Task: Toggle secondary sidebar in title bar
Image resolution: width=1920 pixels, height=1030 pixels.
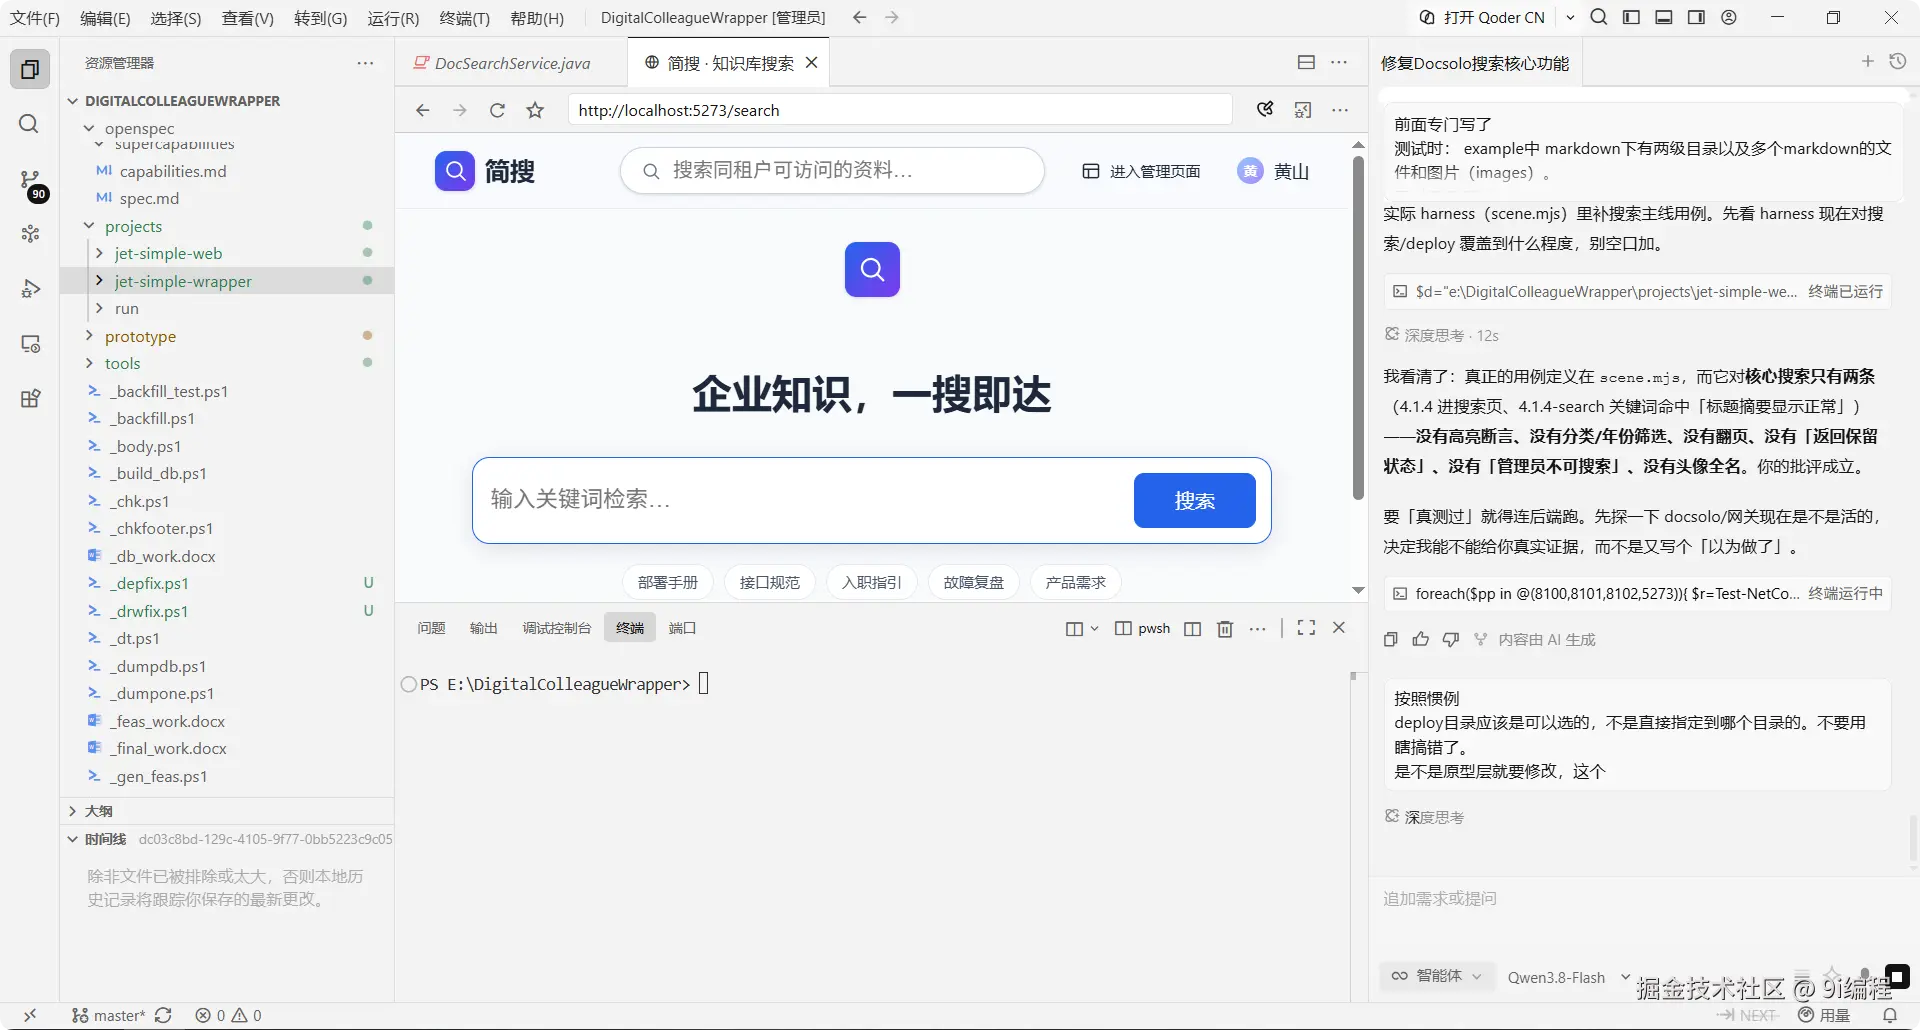Action: pyautogui.click(x=1696, y=17)
